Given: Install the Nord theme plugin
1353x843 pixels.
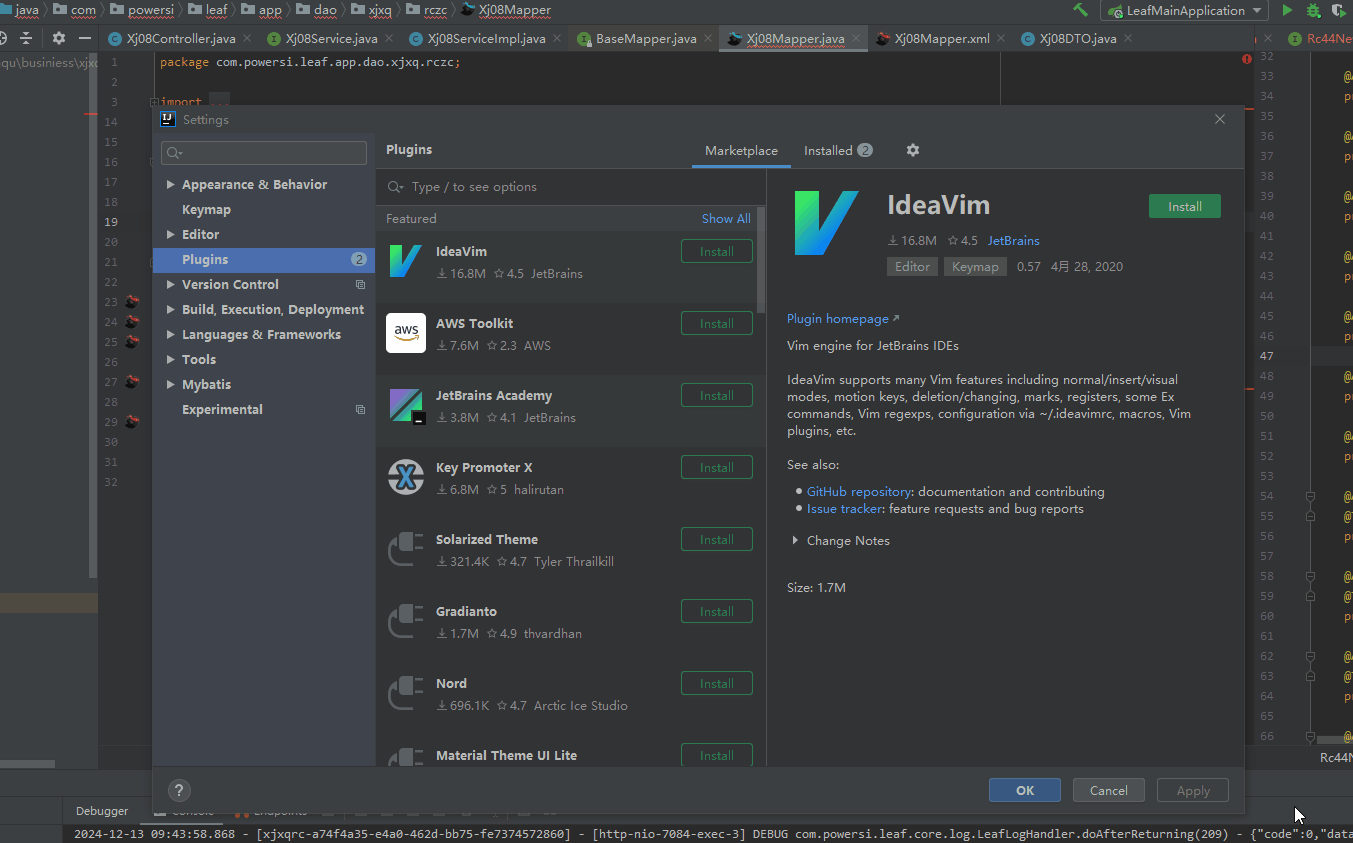Looking at the screenshot, I should point(717,684).
